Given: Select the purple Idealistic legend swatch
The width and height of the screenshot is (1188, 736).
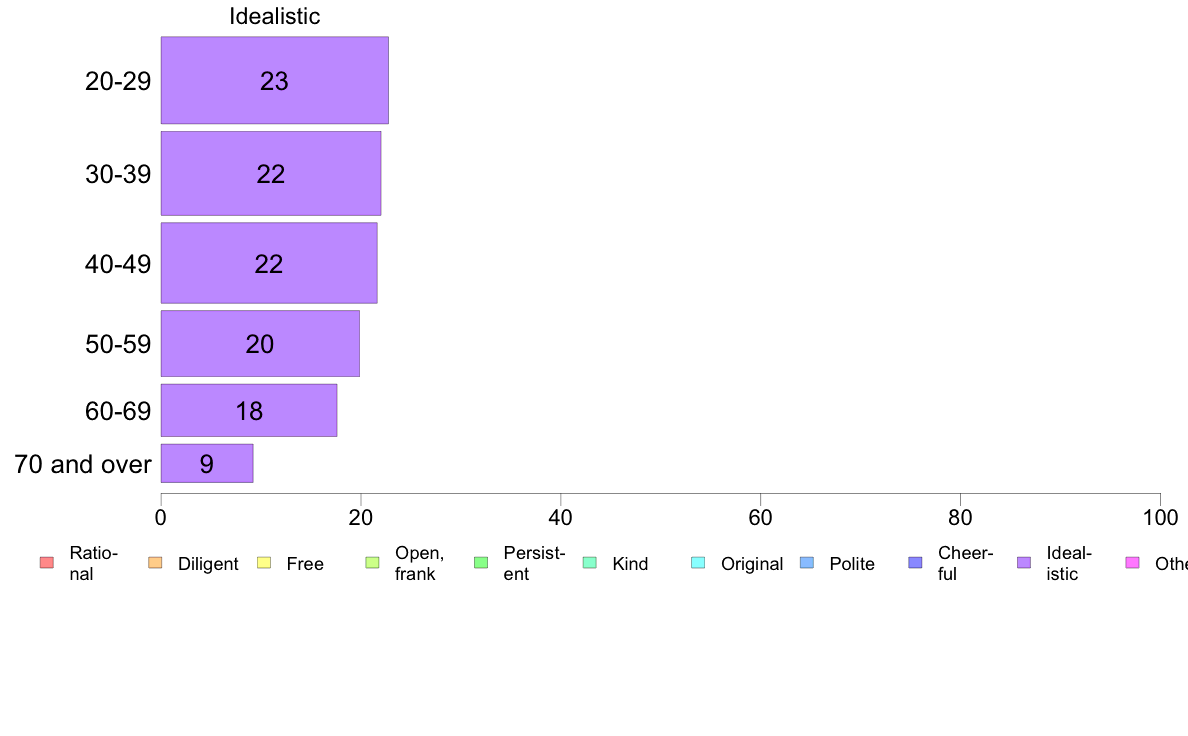Looking at the screenshot, I should (1024, 562).
